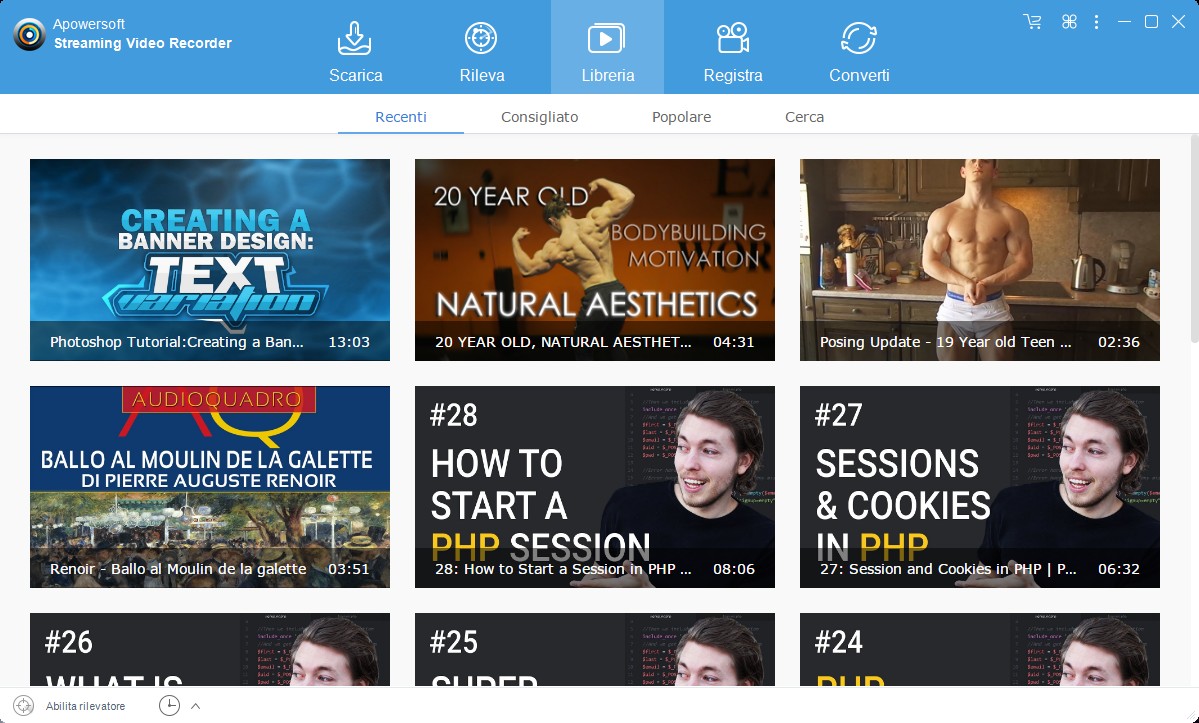Open the 20 Year Old Natural Aesthetics video
The image size is (1199, 723).
pyautogui.click(x=594, y=260)
